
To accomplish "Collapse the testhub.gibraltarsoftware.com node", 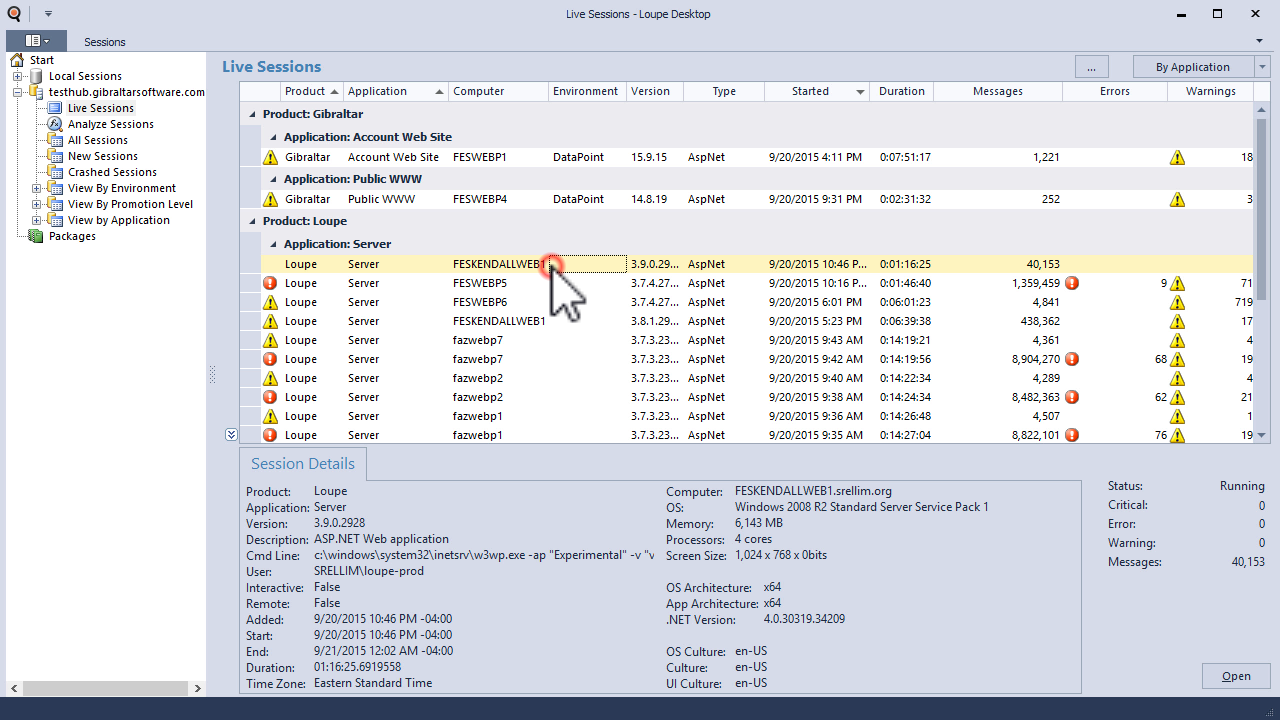I will [x=17, y=92].
